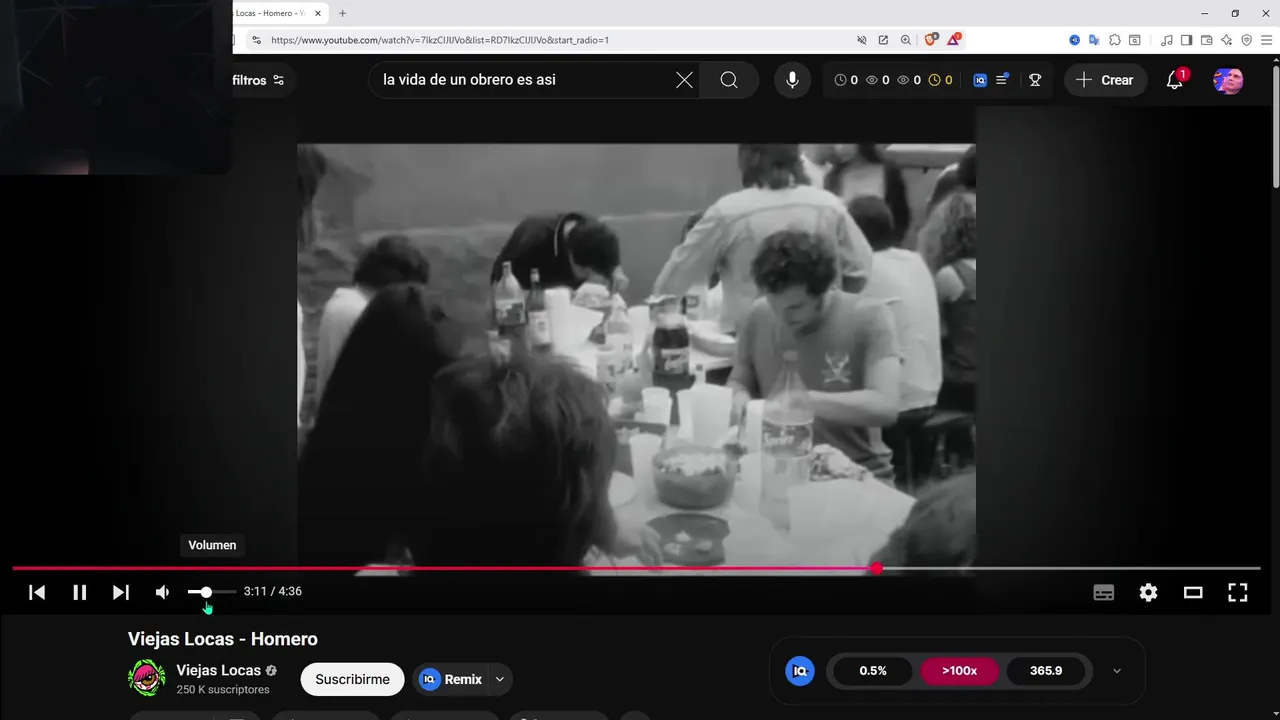Switch to theater mode
This screenshot has width=1280, height=720.
[1193, 592]
